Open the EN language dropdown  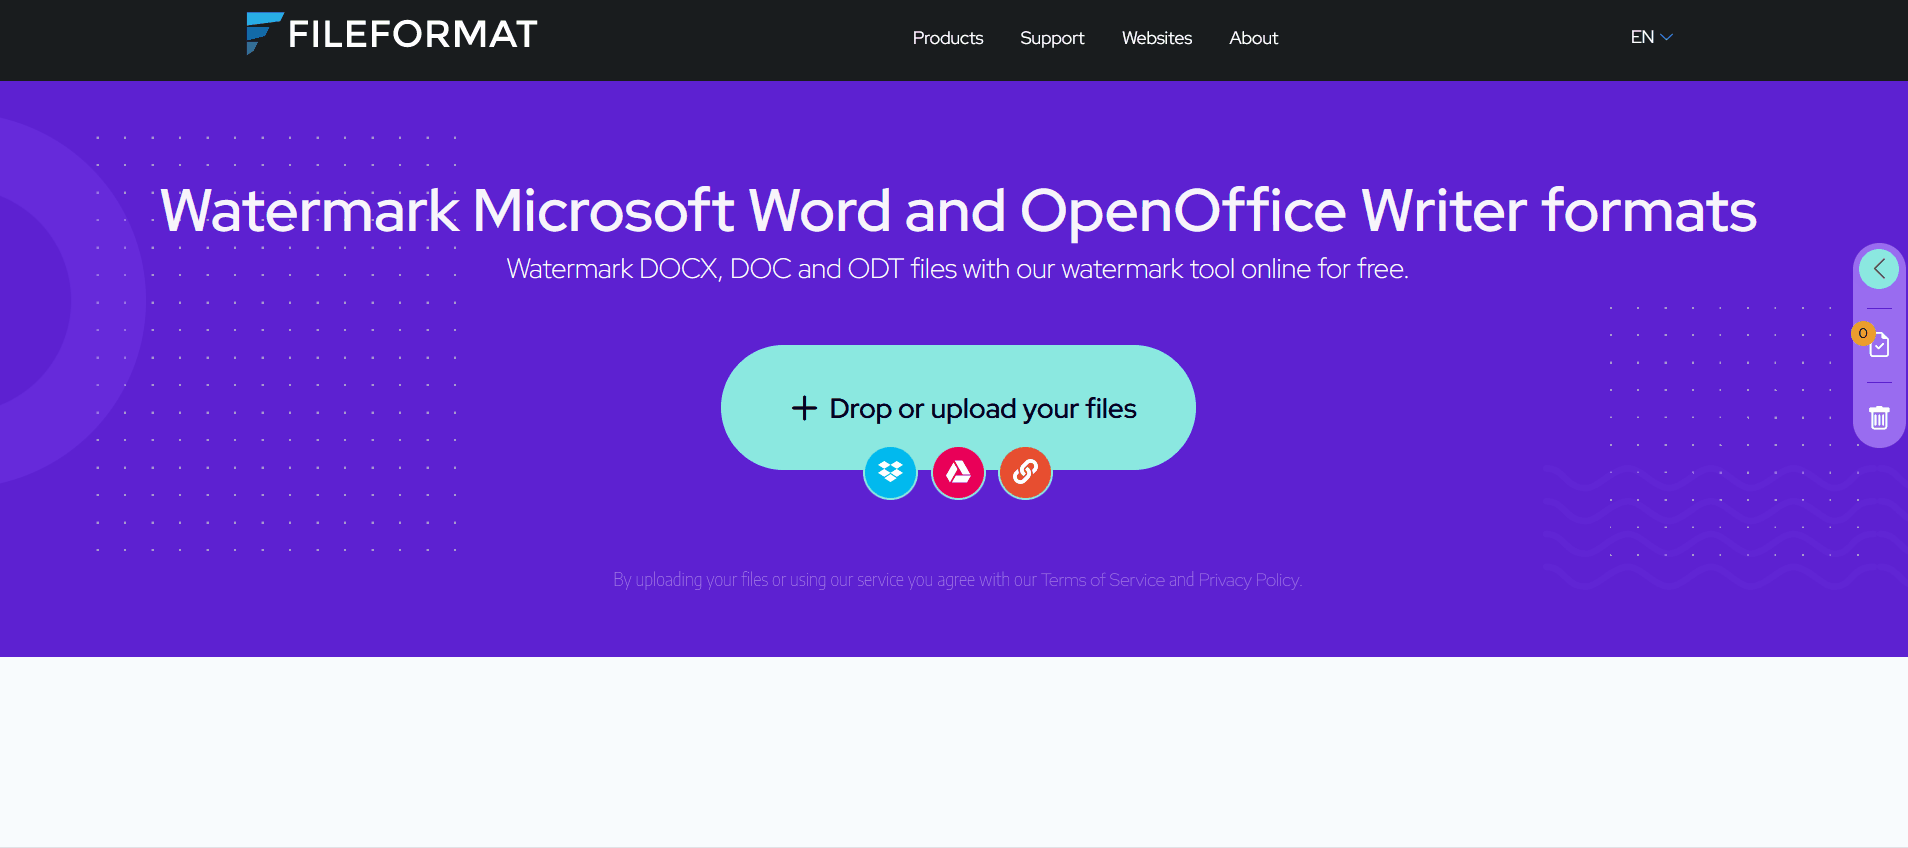tap(1642, 37)
